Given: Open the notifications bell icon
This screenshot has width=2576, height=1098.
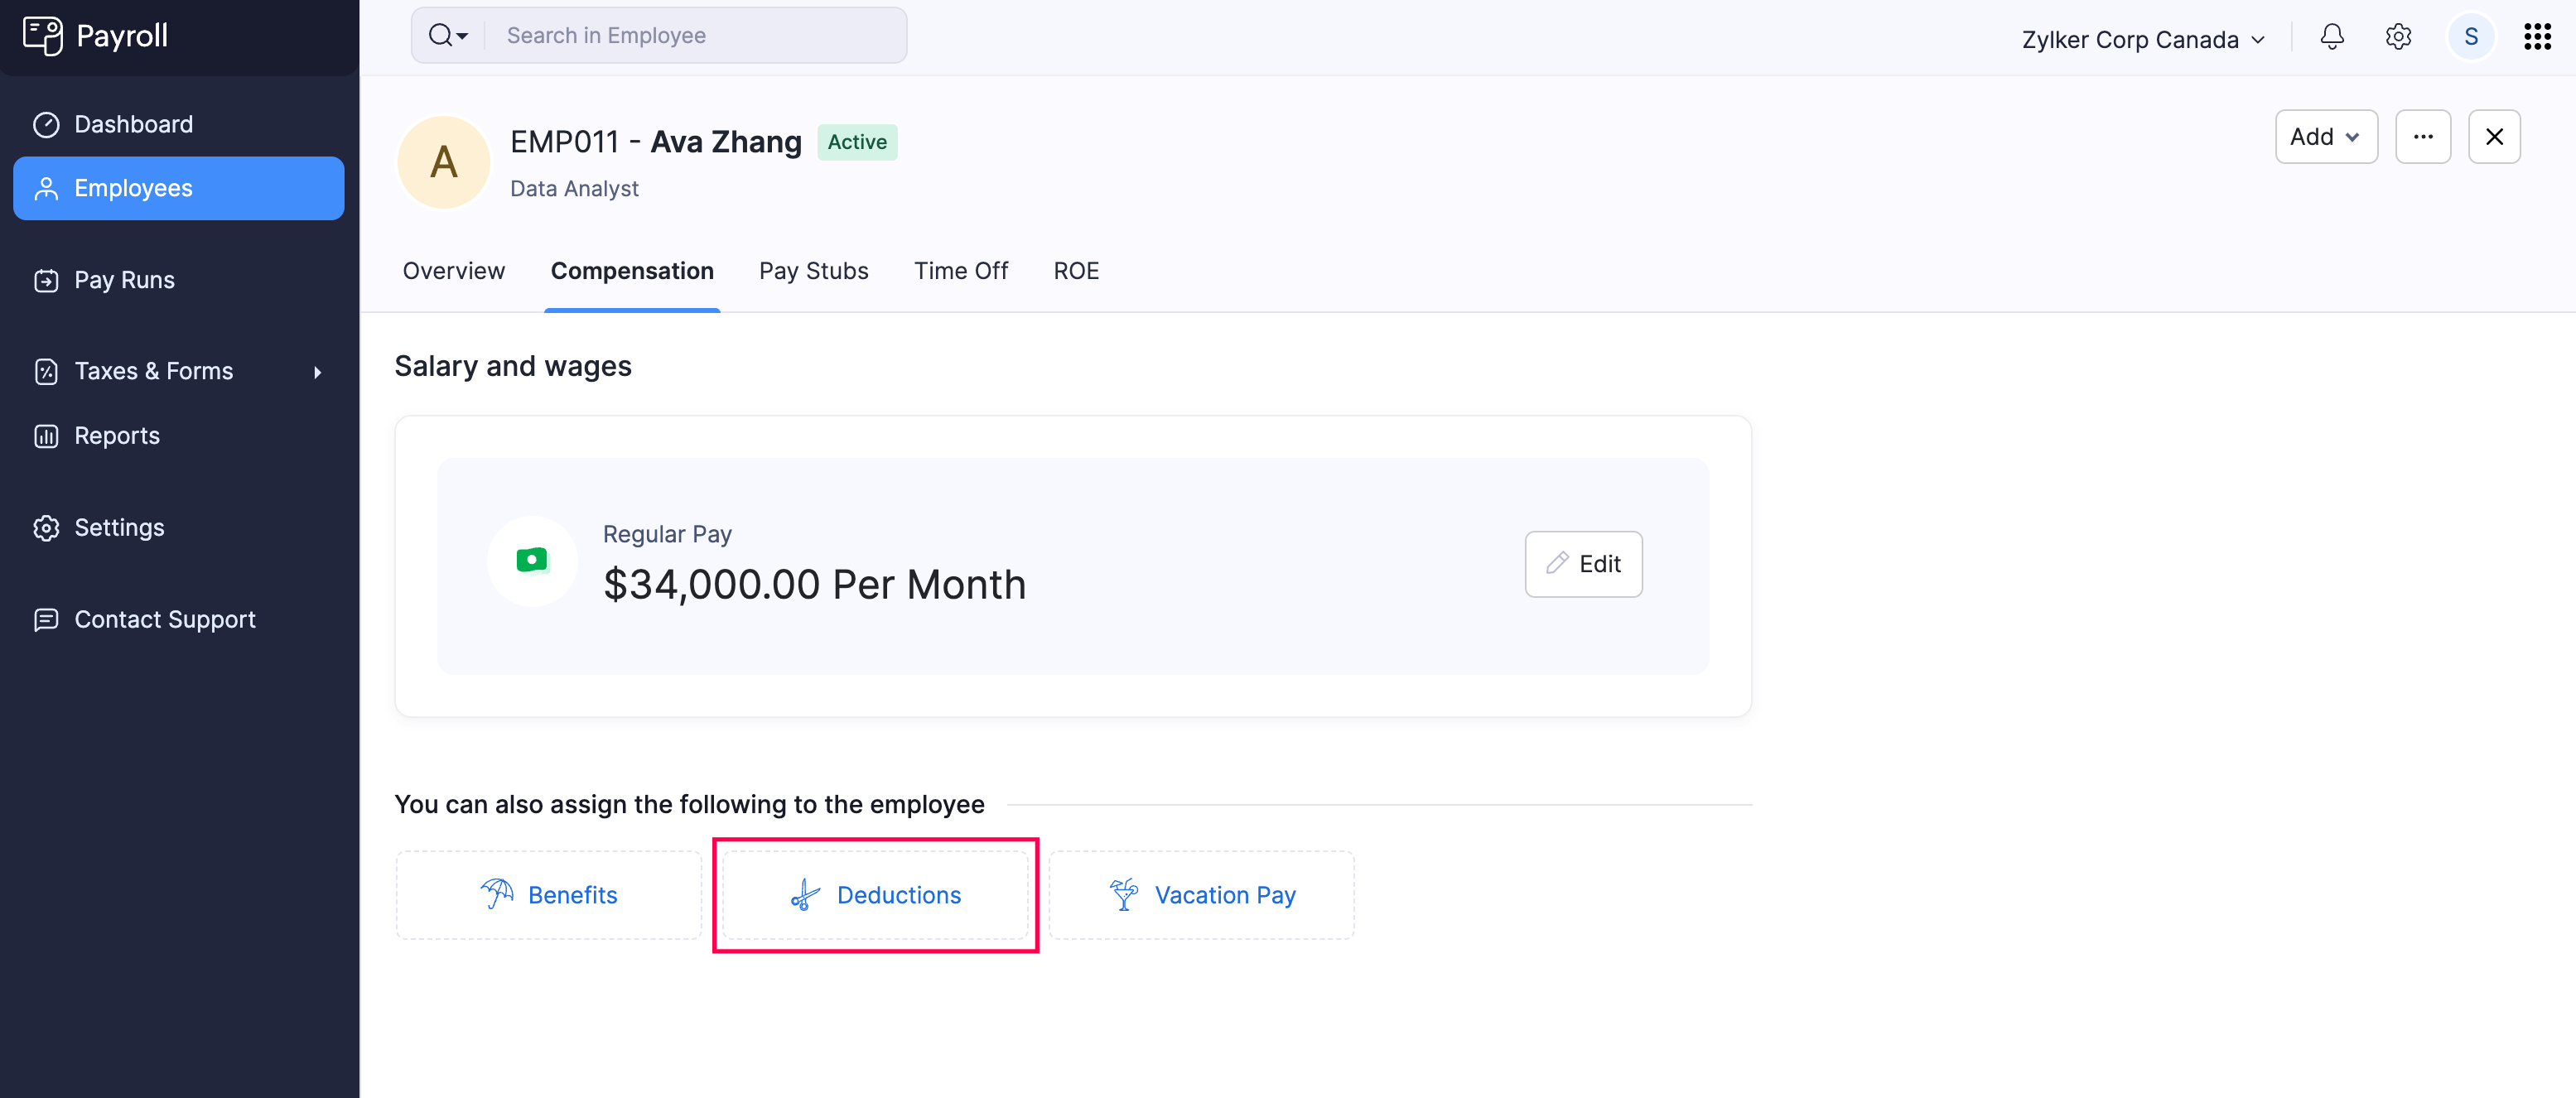Looking at the screenshot, I should pos(2332,37).
